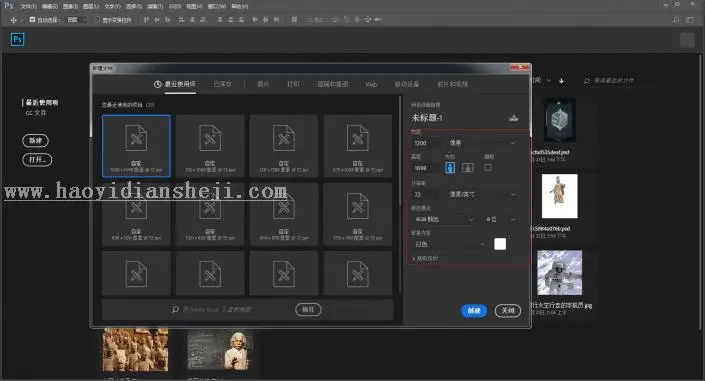Screen dimensions: 705x381
Task: Open the 图像(I) menu
Action: [71, 6]
